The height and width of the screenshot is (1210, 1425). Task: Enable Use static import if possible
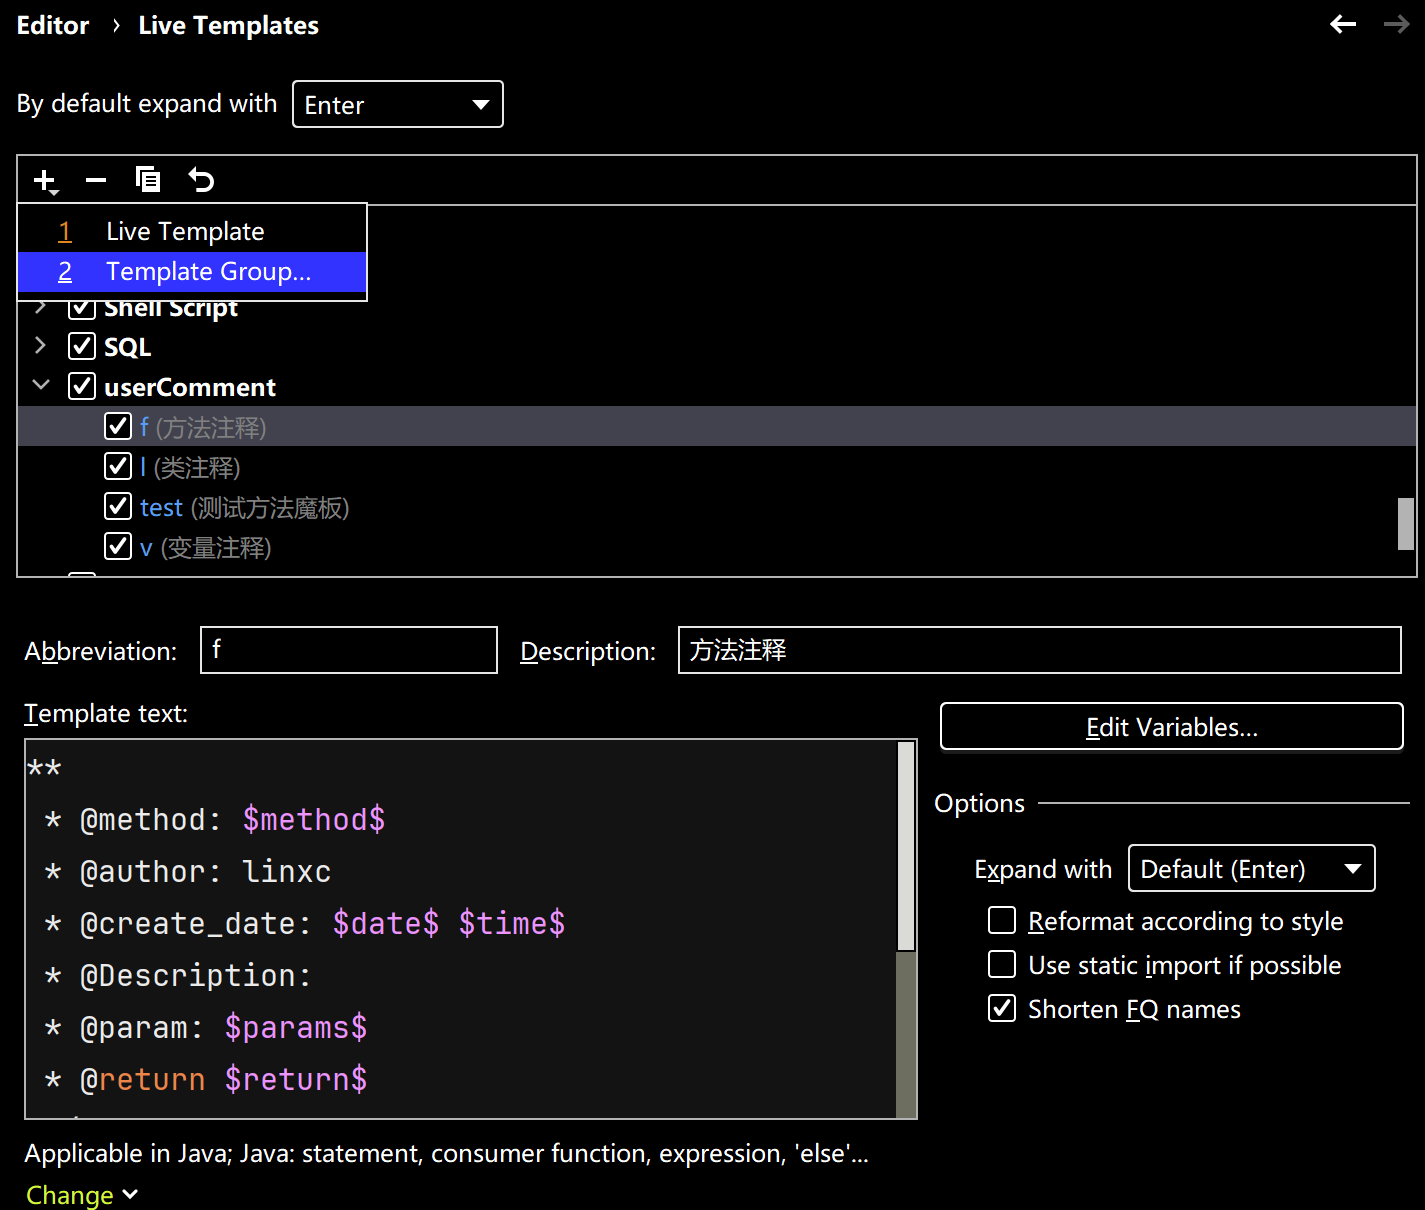pyautogui.click(x=1002, y=964)
